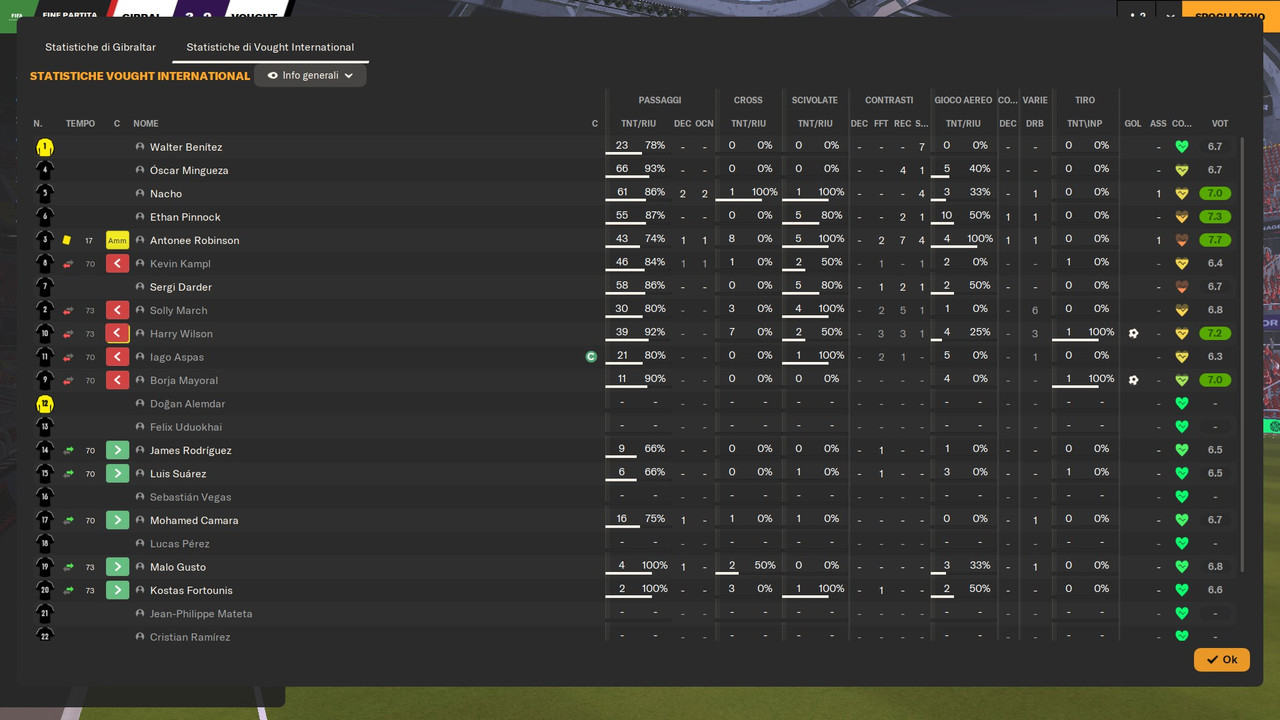The width and height of the screenshot is (1280, 720).
Task: Sort by the TEMPO column header
Action: pos(80,124)
